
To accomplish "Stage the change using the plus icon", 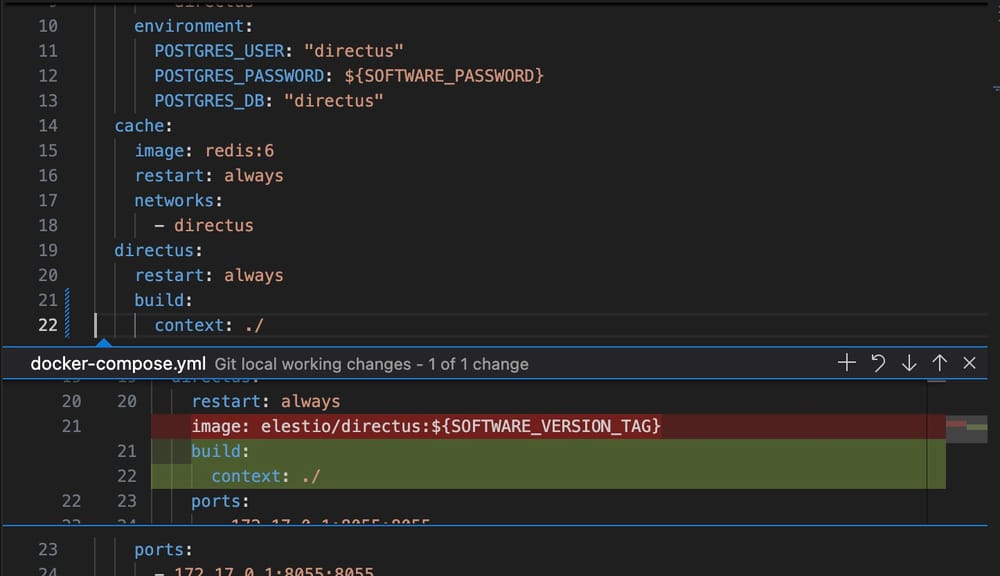I will click(847, 363).
